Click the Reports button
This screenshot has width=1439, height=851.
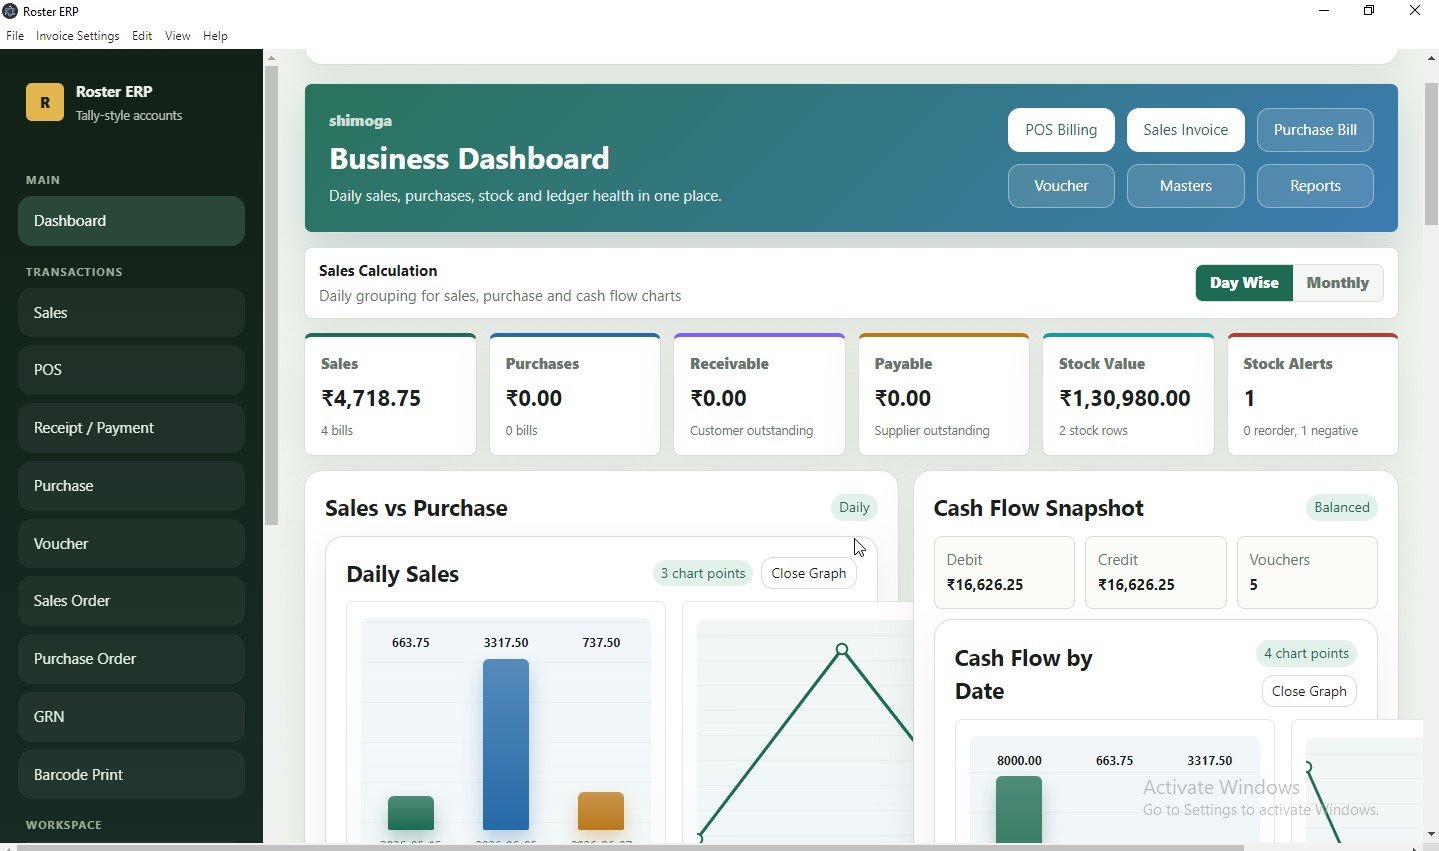tap(1315, 186)
